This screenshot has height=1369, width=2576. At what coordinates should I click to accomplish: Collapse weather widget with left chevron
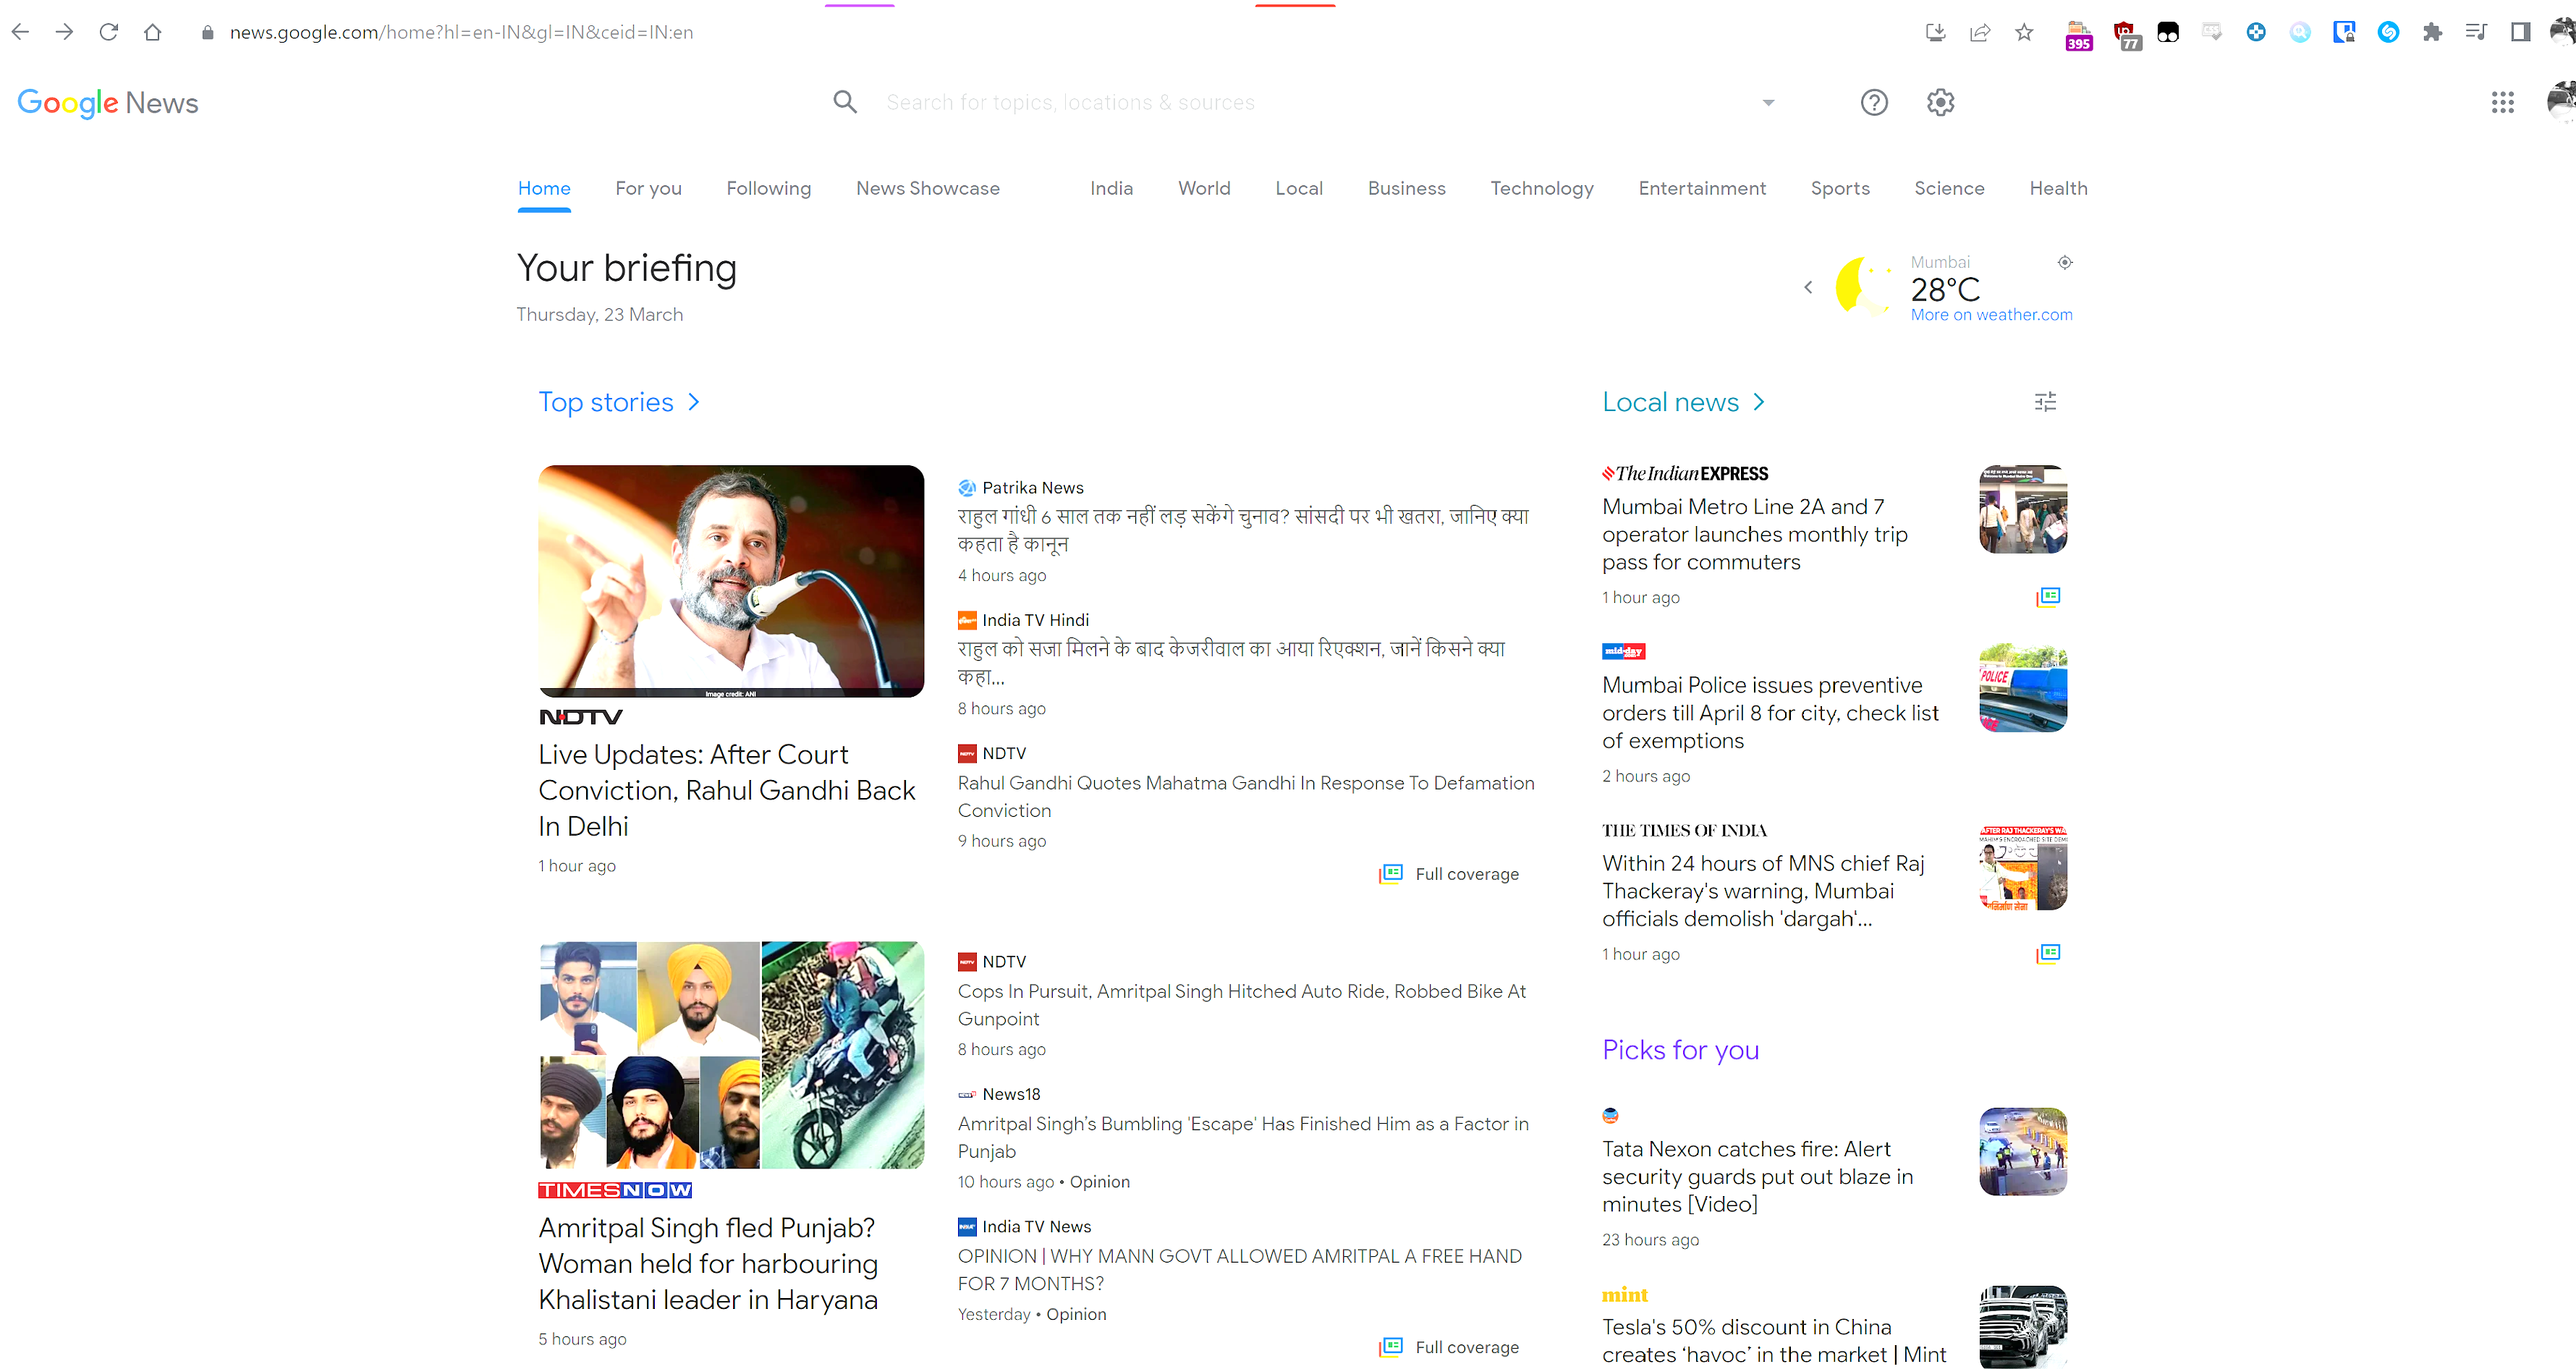click(x=1808, y=288)
